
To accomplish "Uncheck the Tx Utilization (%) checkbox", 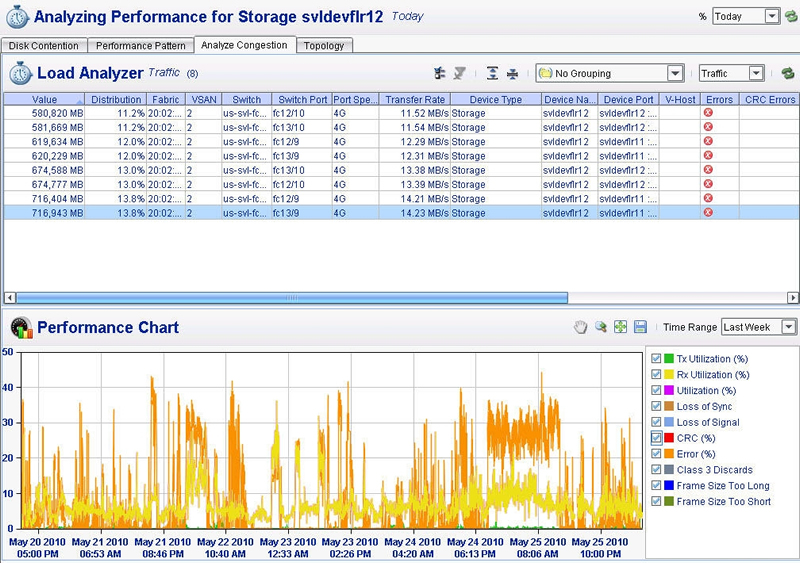I will [656, 359].
